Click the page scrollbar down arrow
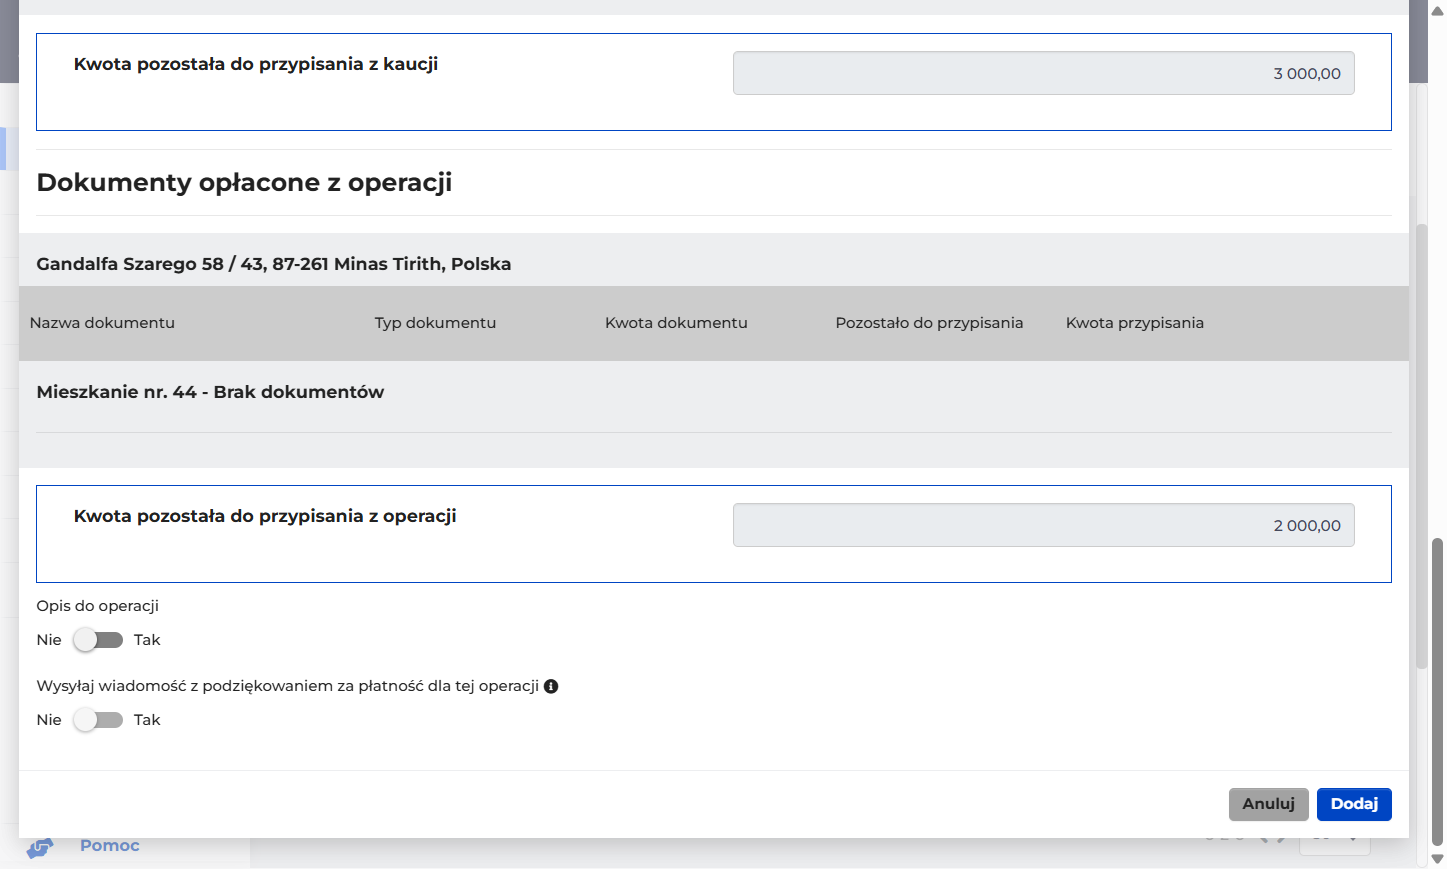1447x869 pixels. tap(1438, 859)
